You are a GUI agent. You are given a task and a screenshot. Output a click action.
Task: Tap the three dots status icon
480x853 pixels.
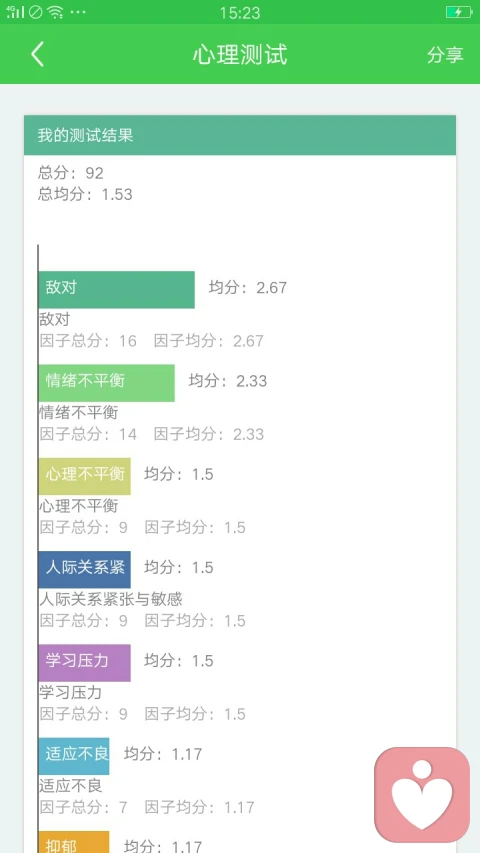click(78, 12)
